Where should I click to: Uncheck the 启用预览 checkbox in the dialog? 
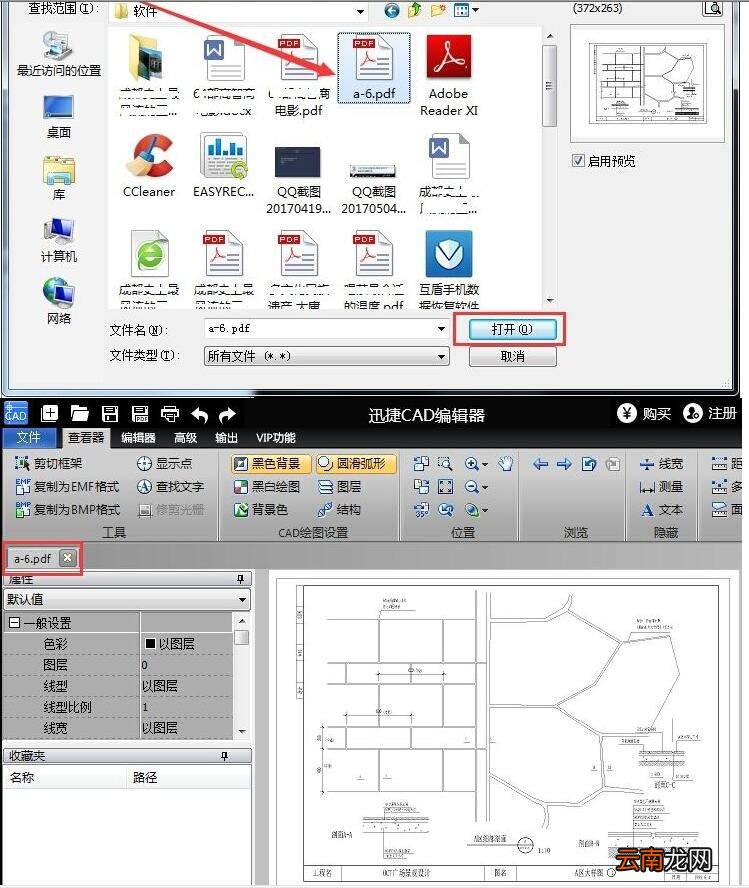click(x=578, y=160)
